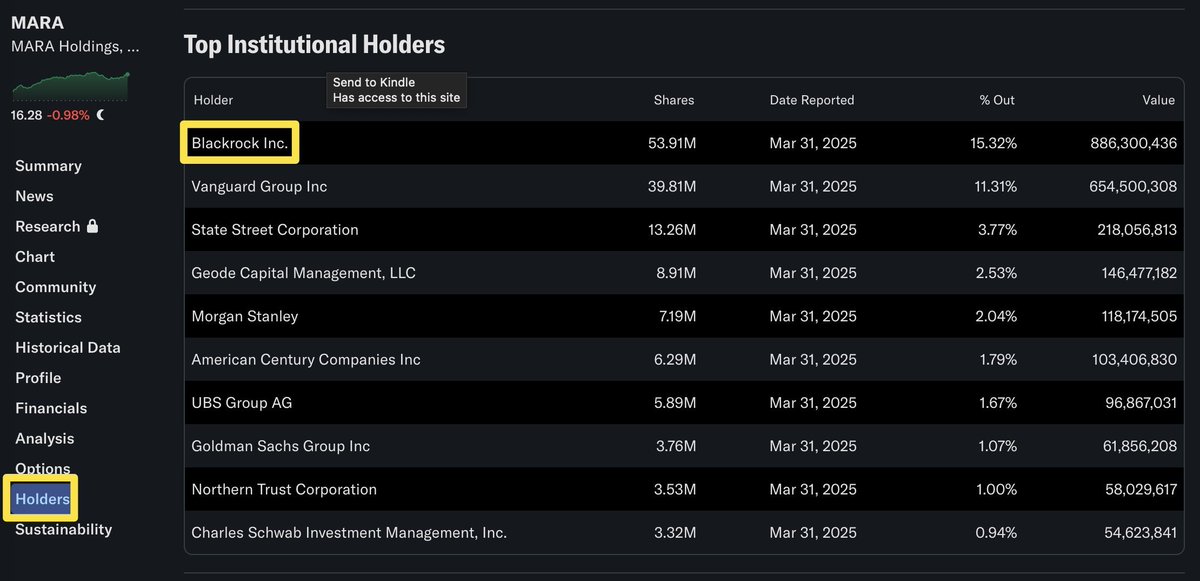Click the Shares column header
This screenshot has height=581, width=1200.
click(x=674, y=100)
